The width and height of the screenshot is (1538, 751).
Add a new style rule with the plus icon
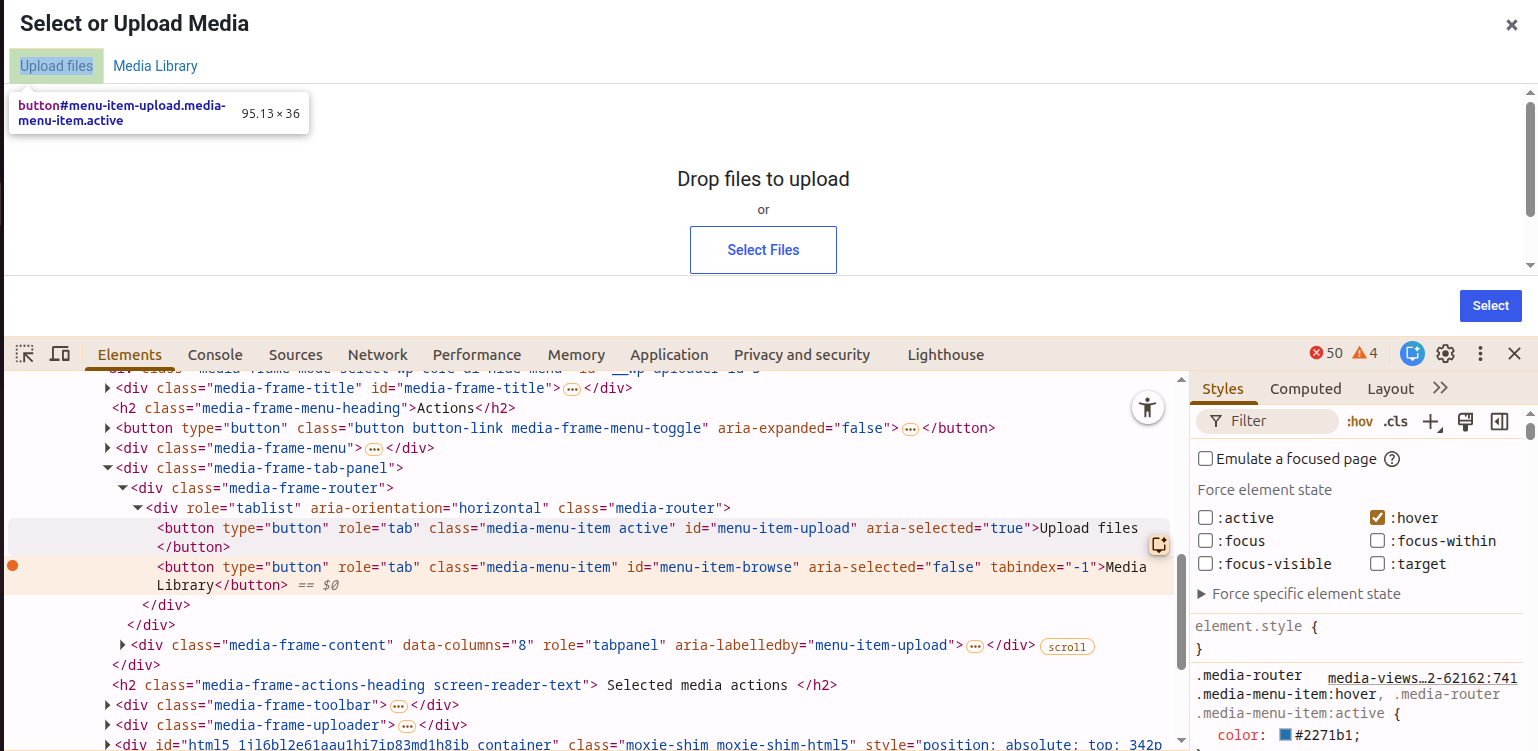[1432, 422]
